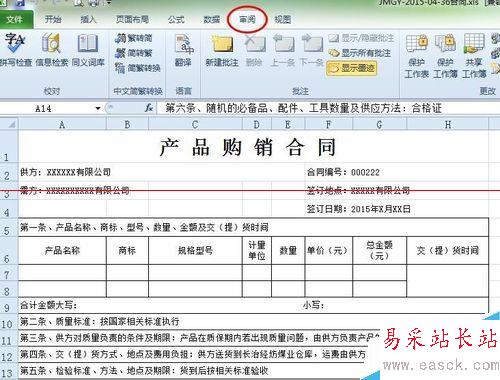The image size is (500, 380).
Task: Click the 数量 header cell
Action: (x=288, y=250)
